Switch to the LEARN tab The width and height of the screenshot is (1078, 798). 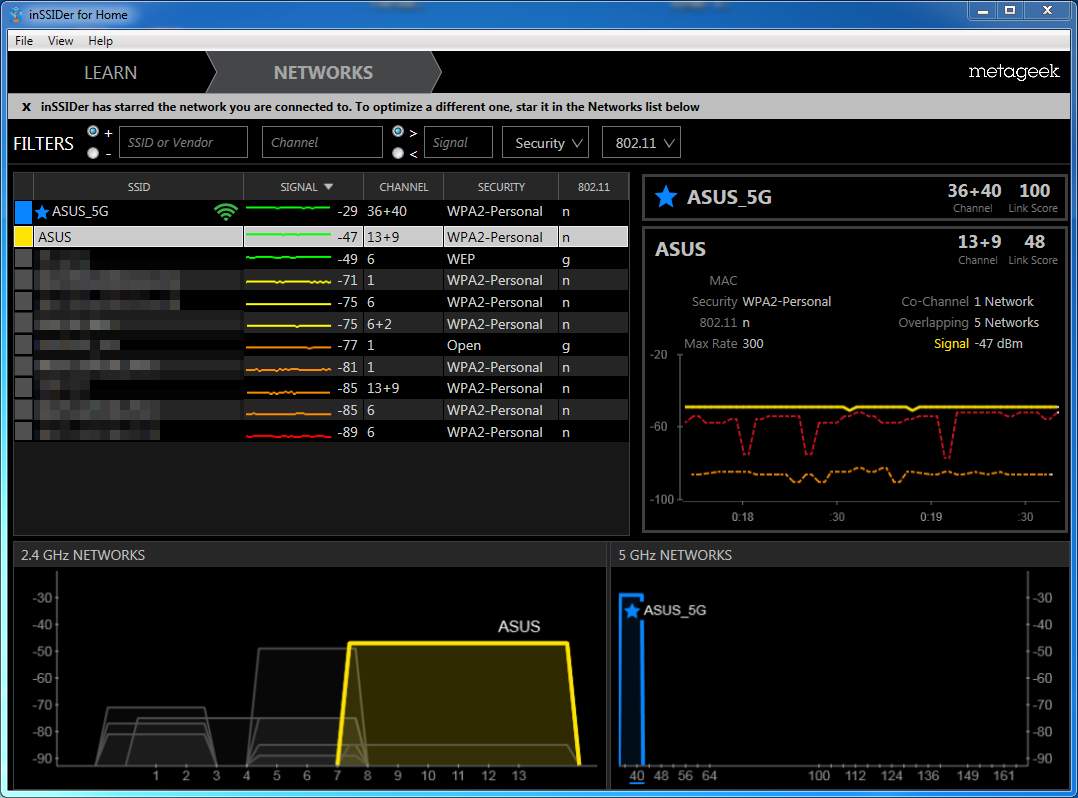(110, 72)
